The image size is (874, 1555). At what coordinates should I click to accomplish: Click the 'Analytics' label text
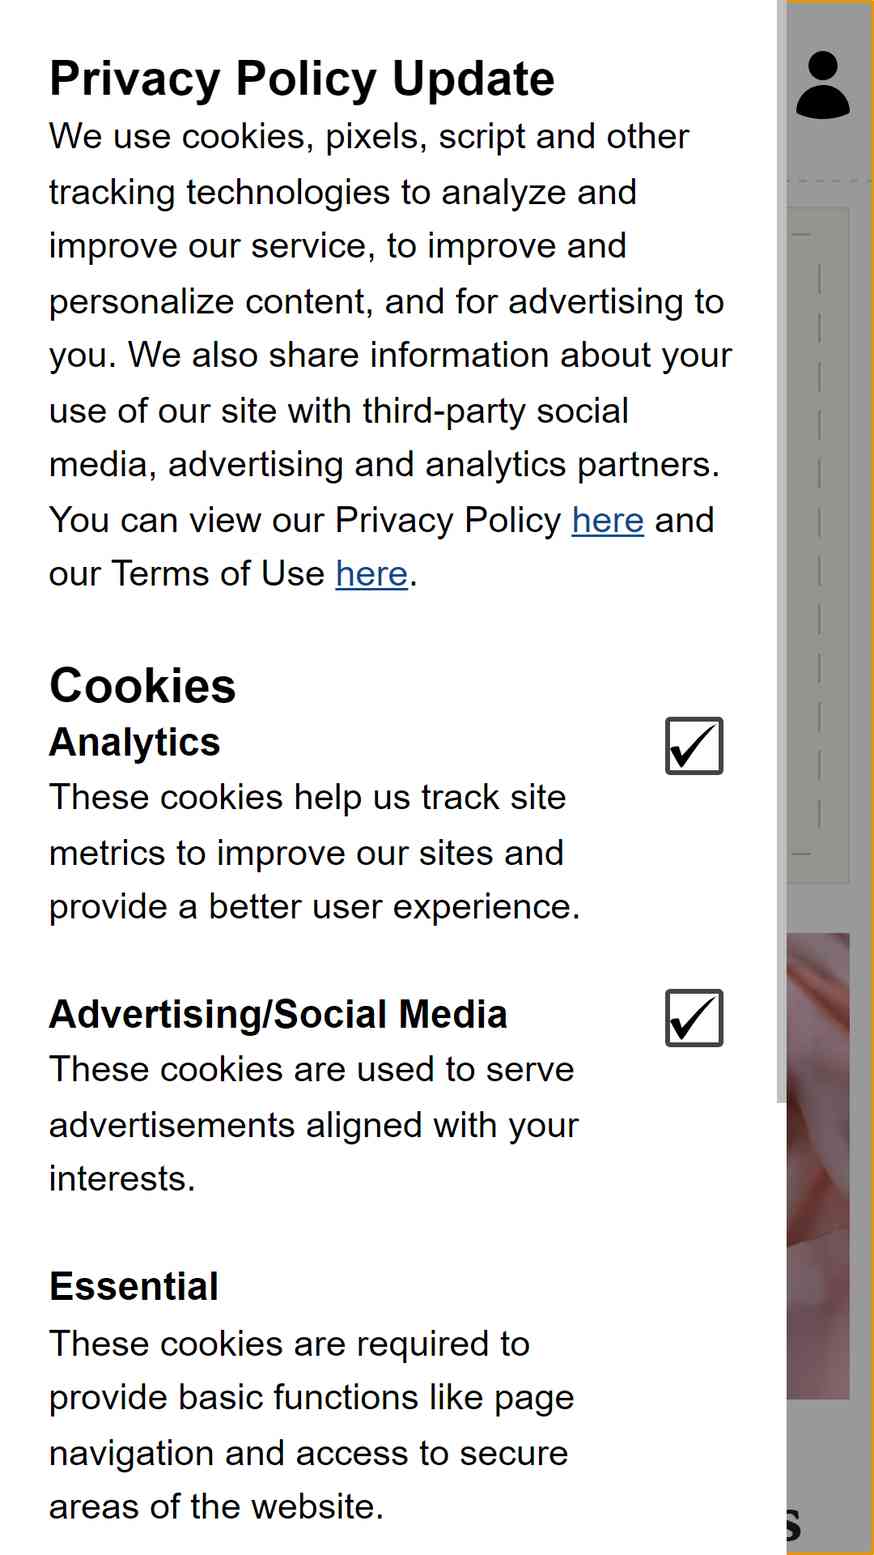tap(135, 742)
